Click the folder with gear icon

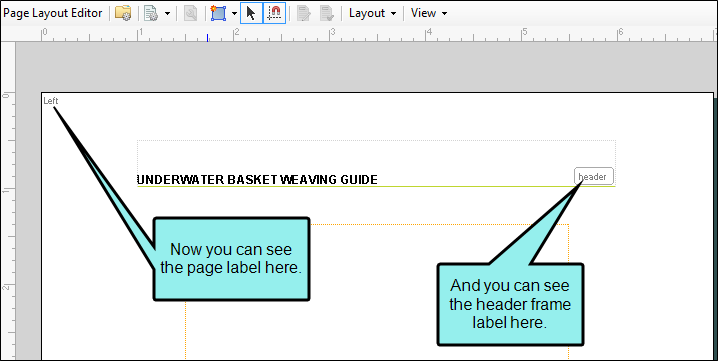point(123,13)
